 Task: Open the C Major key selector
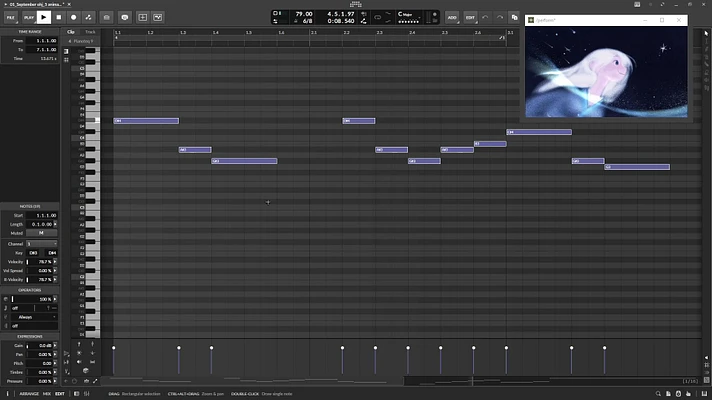pyautogui.click(x=408, y=15)
